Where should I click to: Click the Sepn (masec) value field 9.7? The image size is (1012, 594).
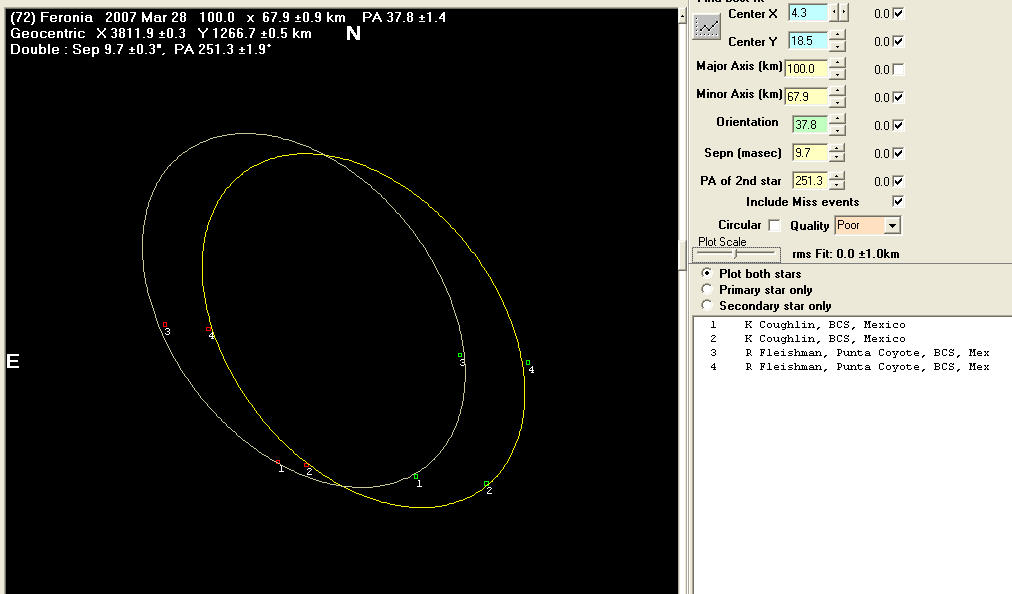click(x=811, y=153)
